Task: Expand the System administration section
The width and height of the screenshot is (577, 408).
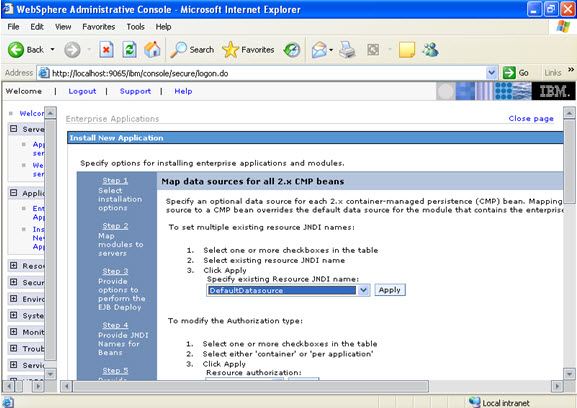Action: (x=14, y=315)
